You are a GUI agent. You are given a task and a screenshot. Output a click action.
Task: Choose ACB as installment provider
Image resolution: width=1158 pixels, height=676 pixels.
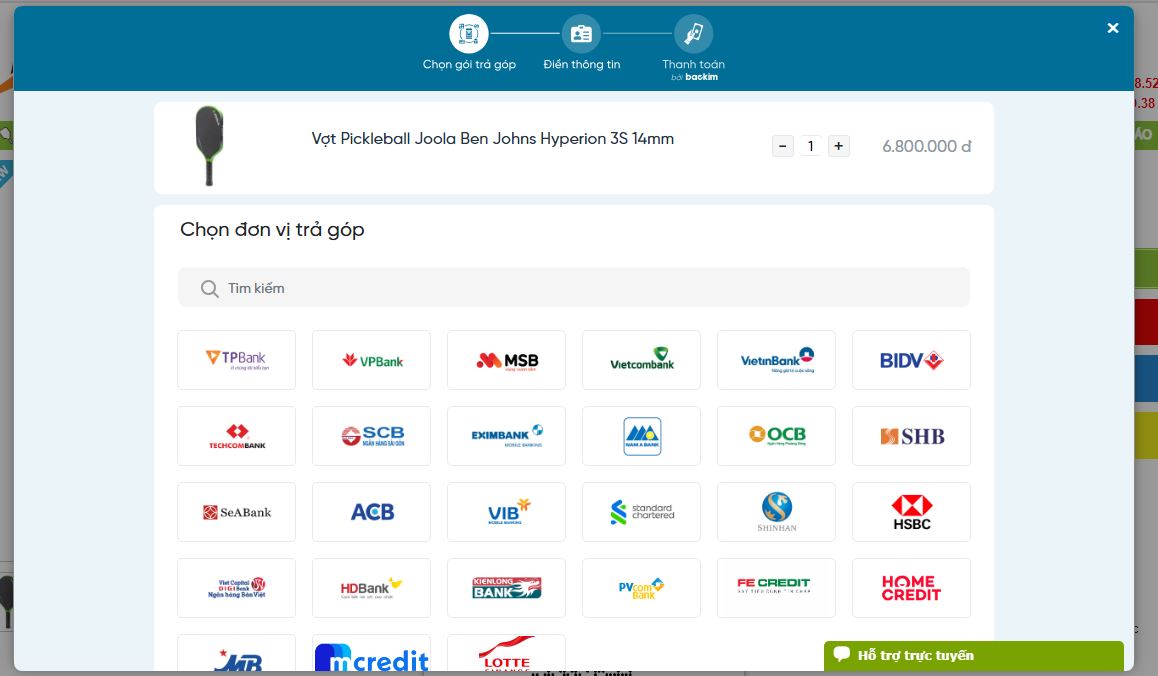pyautogui.click(x=371, y=512)
